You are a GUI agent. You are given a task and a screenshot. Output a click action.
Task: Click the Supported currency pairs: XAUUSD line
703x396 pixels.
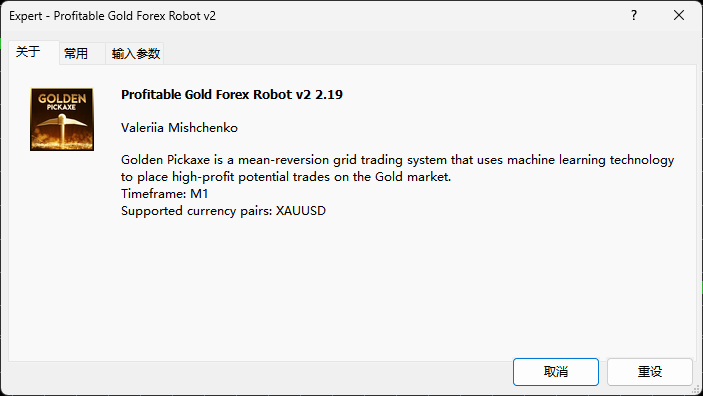pyautogui.click(x=223, y=211)
